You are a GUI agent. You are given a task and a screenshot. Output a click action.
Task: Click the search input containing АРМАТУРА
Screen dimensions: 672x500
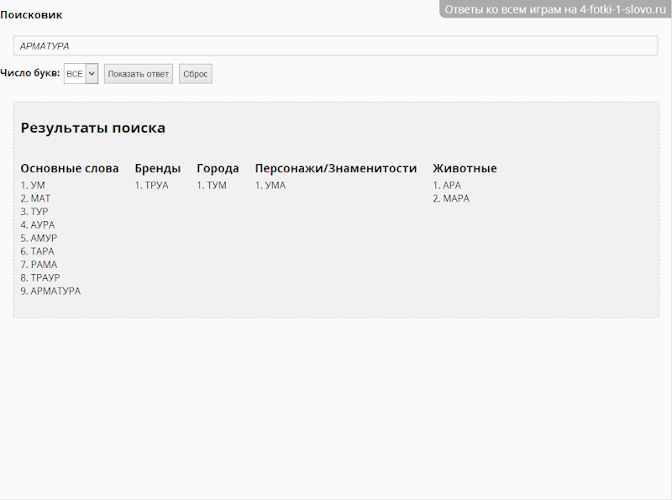click(336, 46)
